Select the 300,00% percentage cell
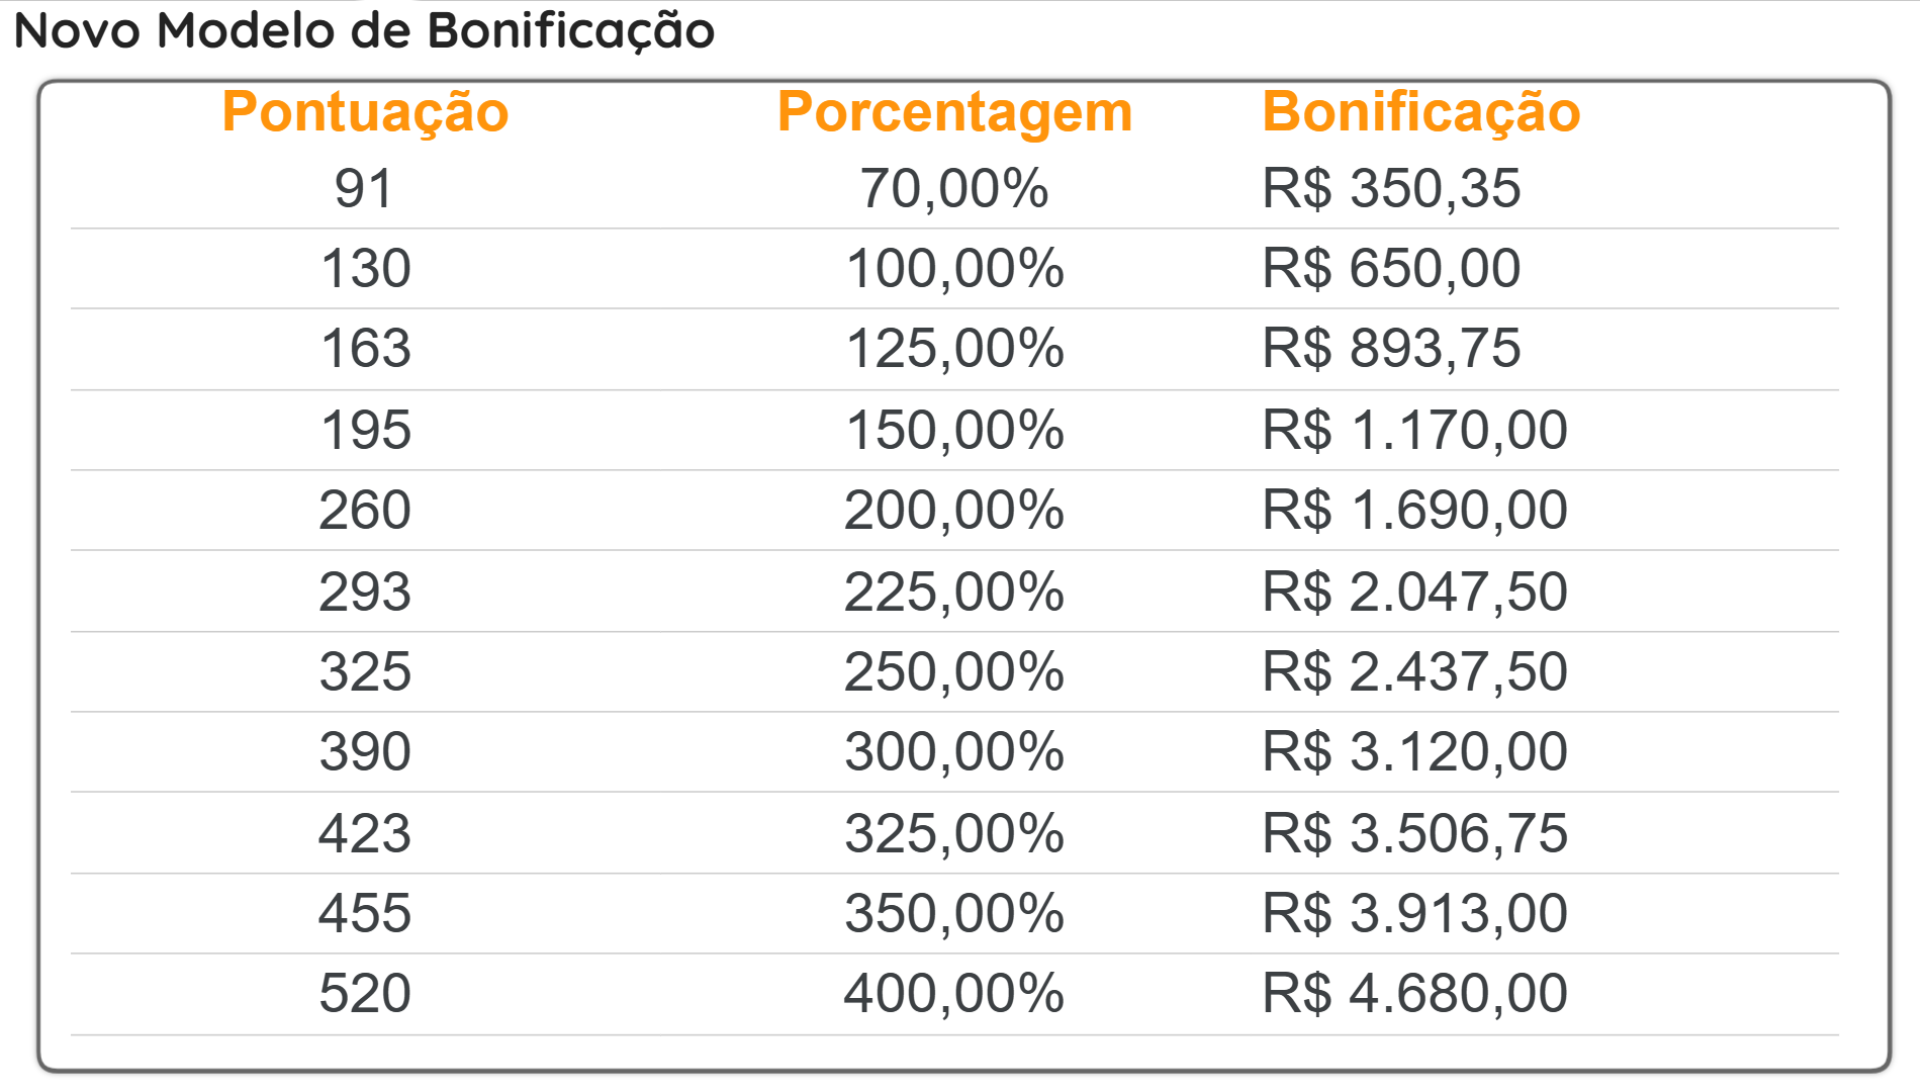Screen dimensions: 1920x1080 pos(954,751)
